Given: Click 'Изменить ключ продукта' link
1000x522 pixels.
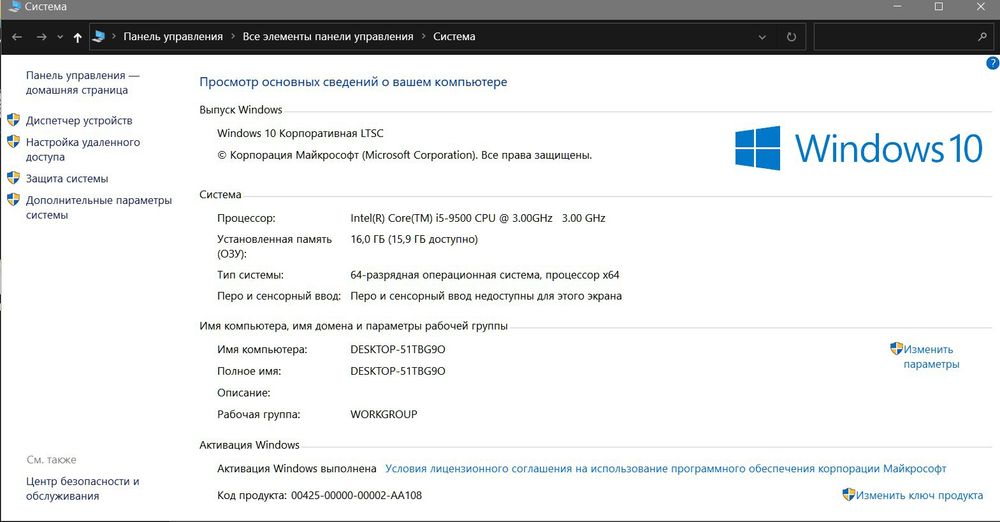Looking at the screenshot, I should tap(919, 495).
